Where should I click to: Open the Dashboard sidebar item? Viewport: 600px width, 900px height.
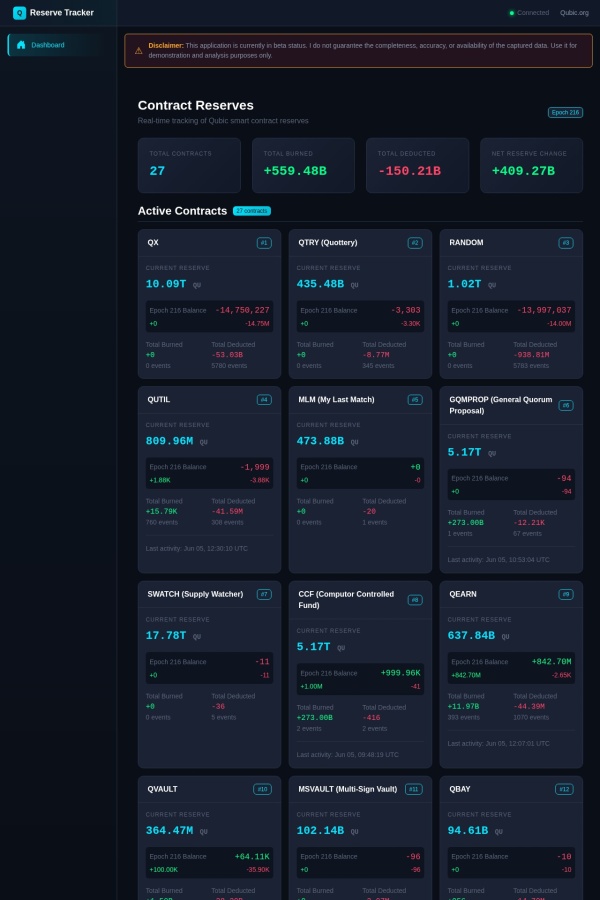[x=59, y=45]
